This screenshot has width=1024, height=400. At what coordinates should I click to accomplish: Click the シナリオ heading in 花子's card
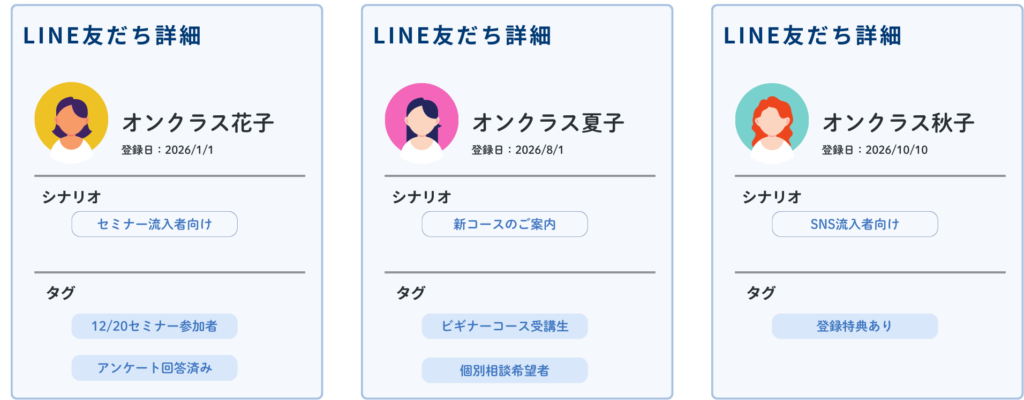point(72,196)
